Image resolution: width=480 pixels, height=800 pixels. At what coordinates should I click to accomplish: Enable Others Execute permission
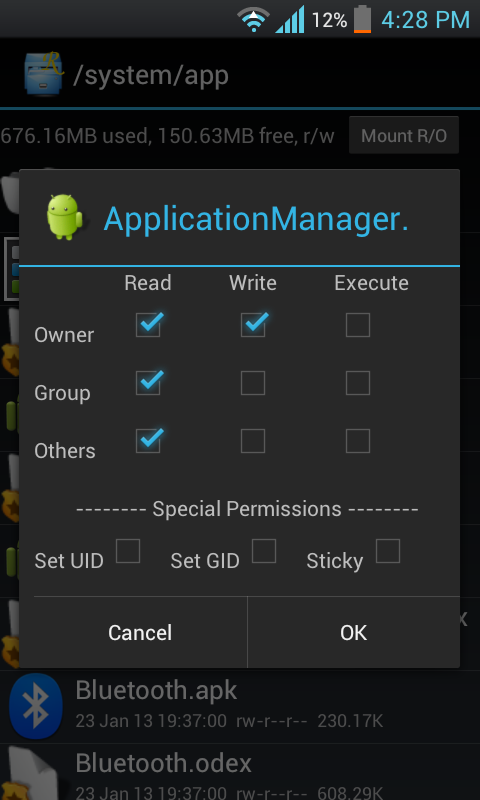(358, 441)
